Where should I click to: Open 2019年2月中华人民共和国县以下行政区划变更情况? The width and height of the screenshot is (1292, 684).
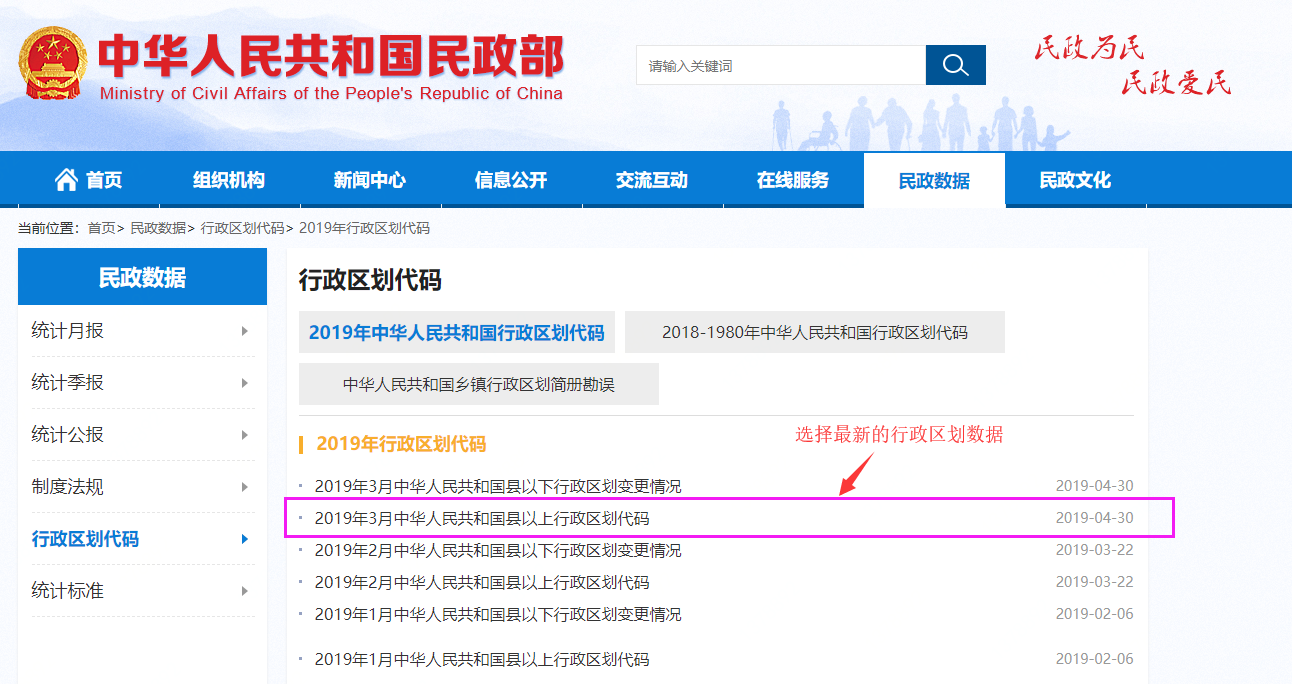(498, 551)
